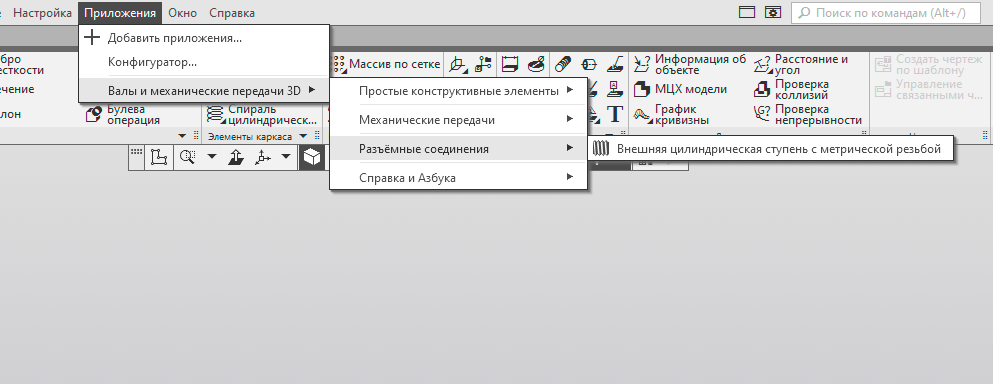Expand Механические передачи submenu
The image size is (993, 384).
click(x=459, y=120)
